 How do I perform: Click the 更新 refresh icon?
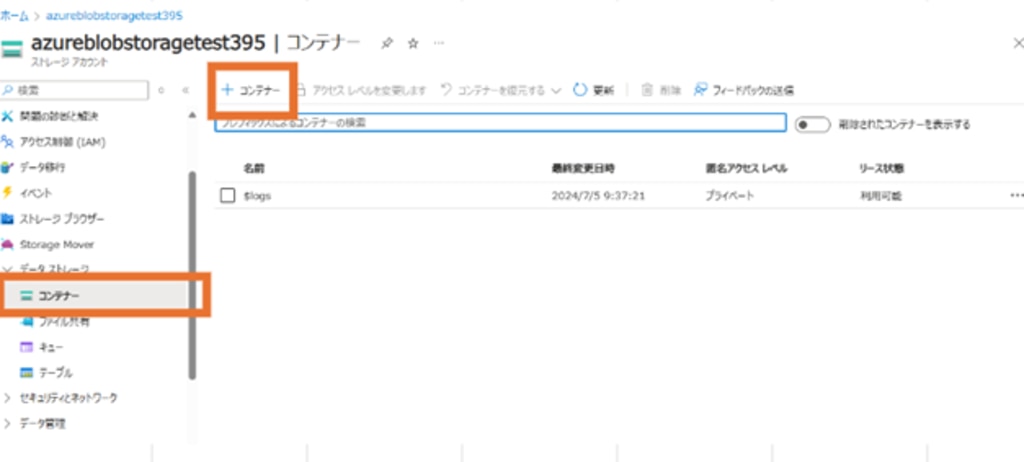pyautogui.click(x=580, y=90)
